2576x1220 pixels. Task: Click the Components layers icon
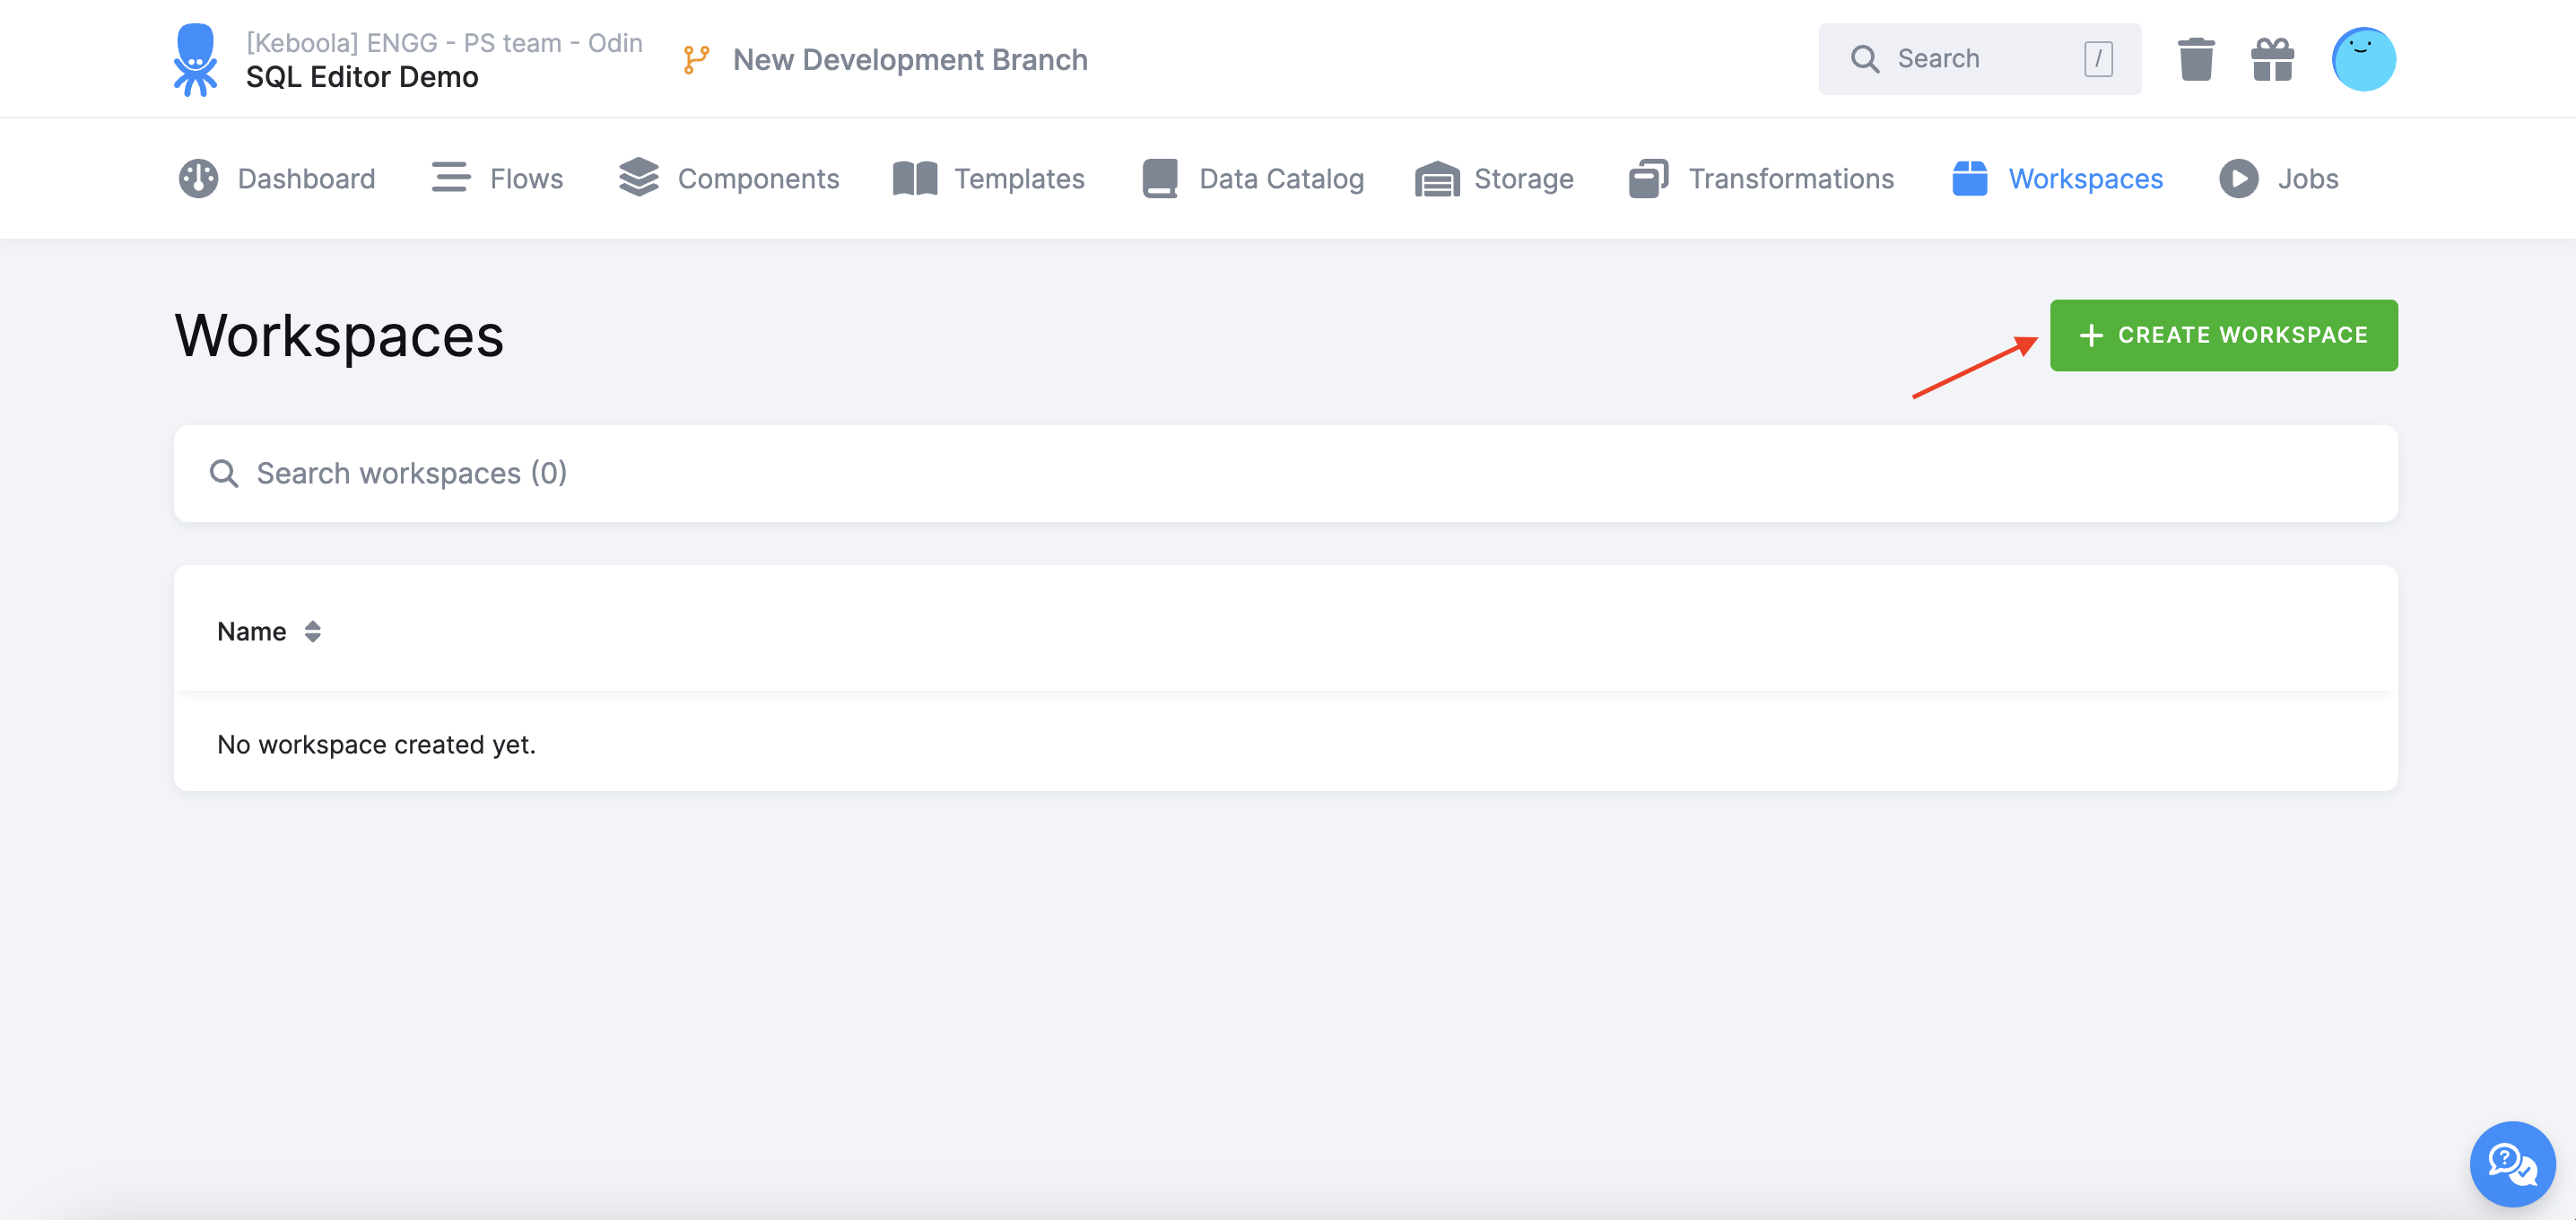click(638, 179)
